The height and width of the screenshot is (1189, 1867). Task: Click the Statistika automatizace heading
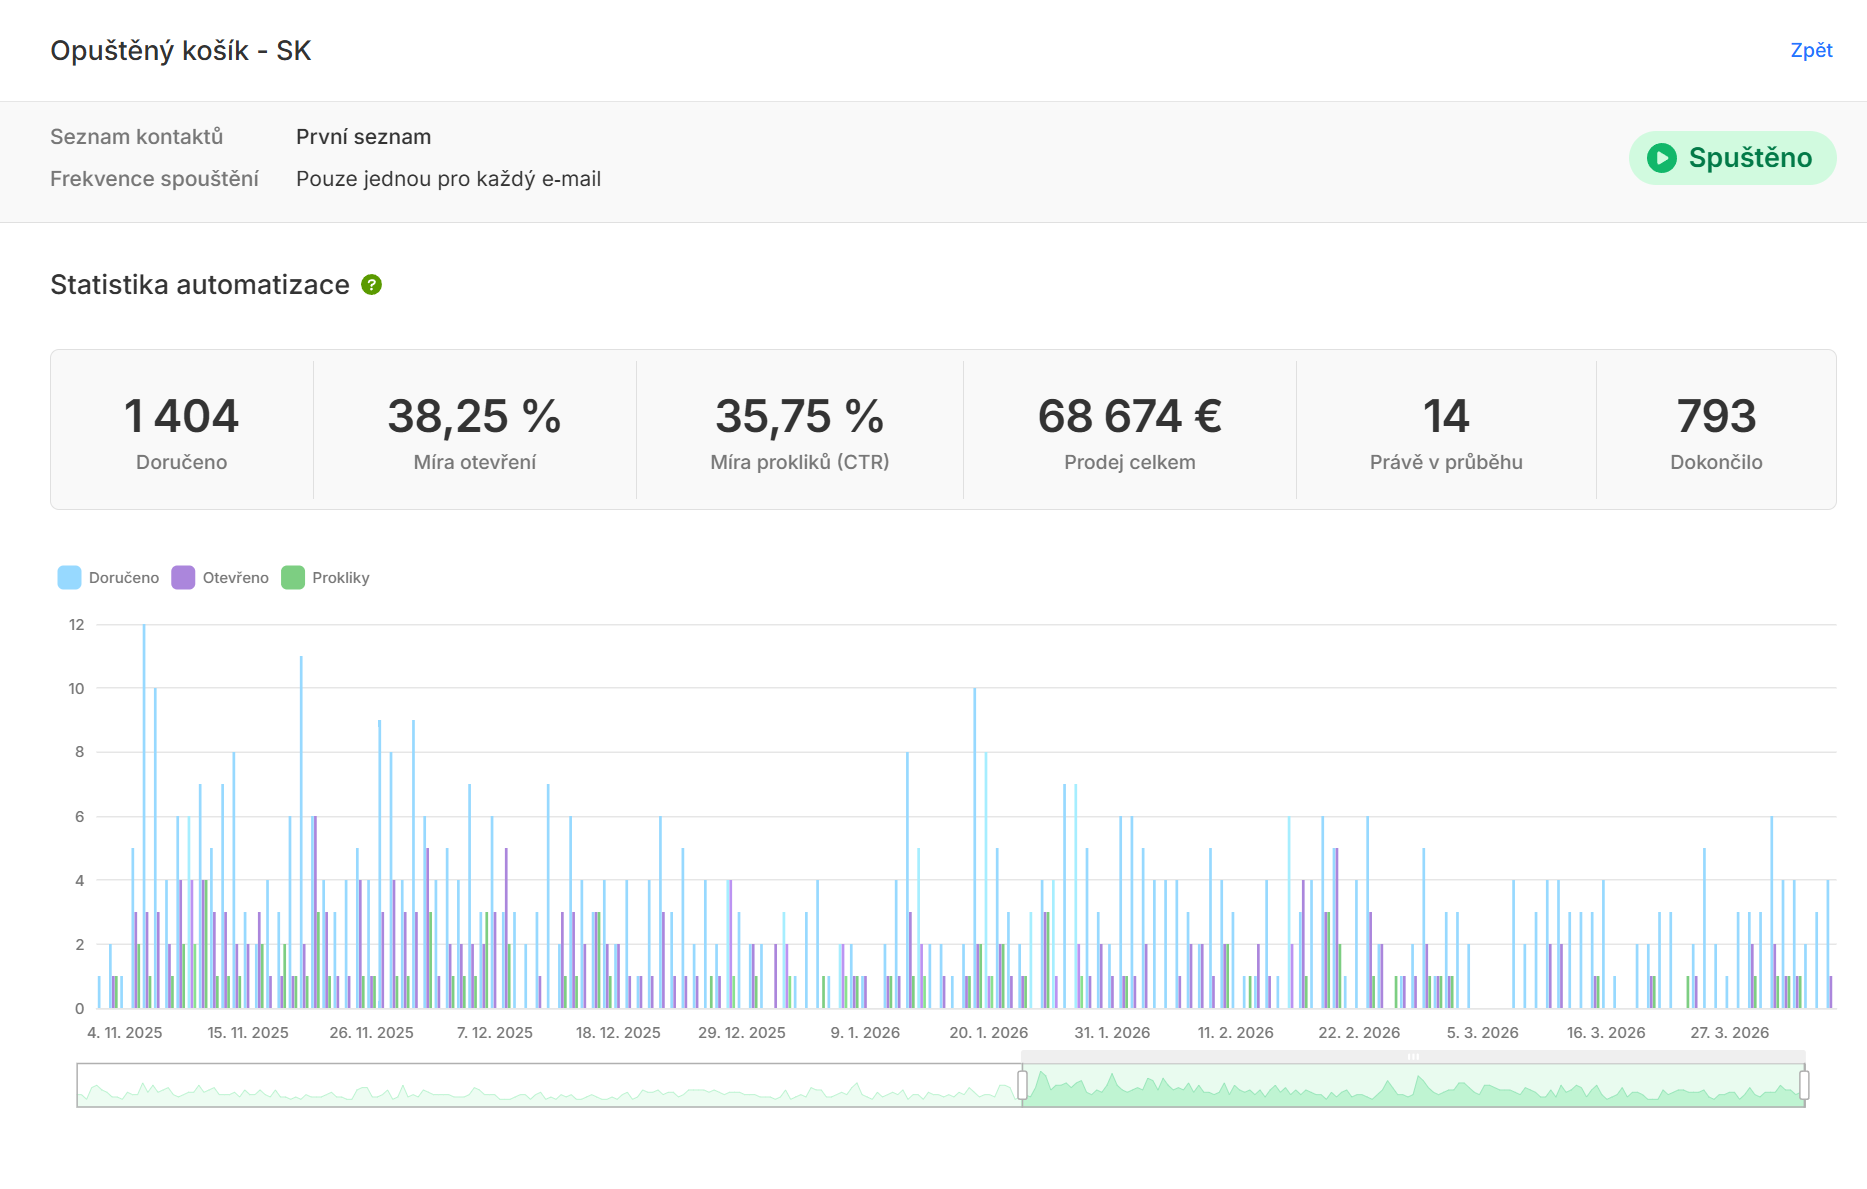[200, 285]
